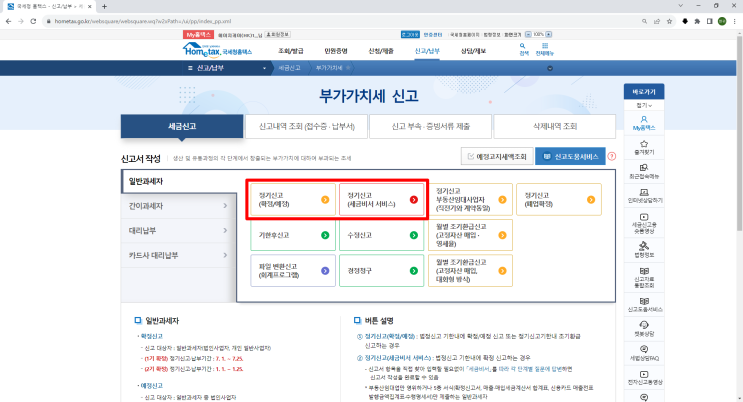Open the 회원정보 button

[278, 35]
